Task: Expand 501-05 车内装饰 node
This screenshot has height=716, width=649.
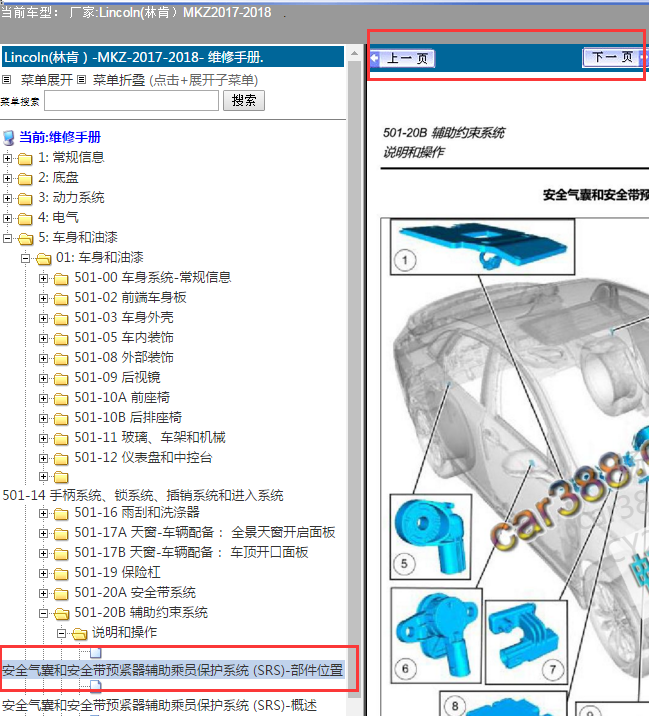Action: [x=43, y=338]
